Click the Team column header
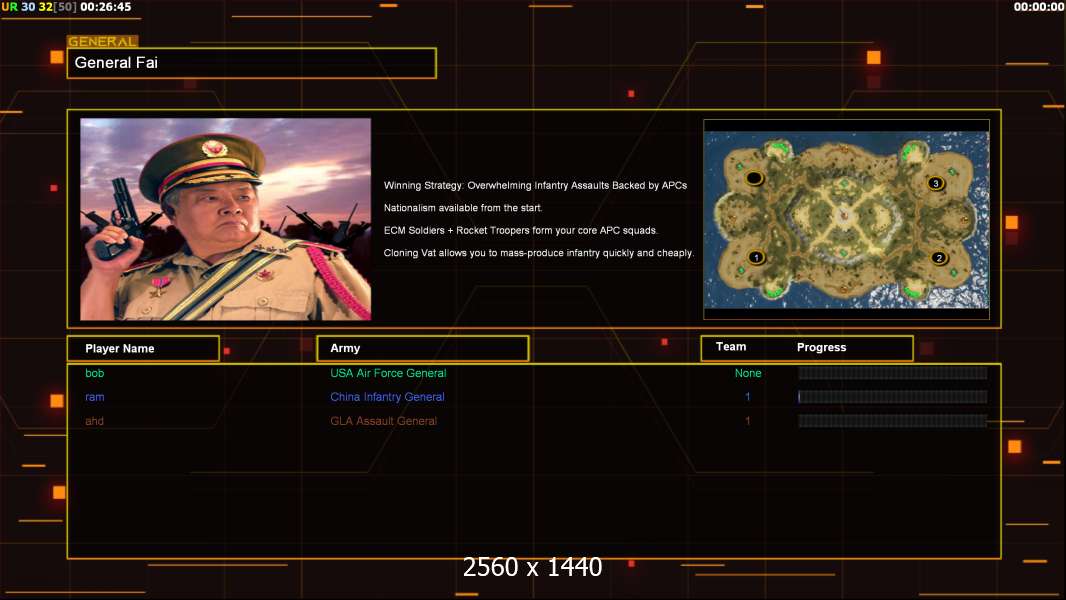This screenshot has width=1066, height=600. (731, 347)
